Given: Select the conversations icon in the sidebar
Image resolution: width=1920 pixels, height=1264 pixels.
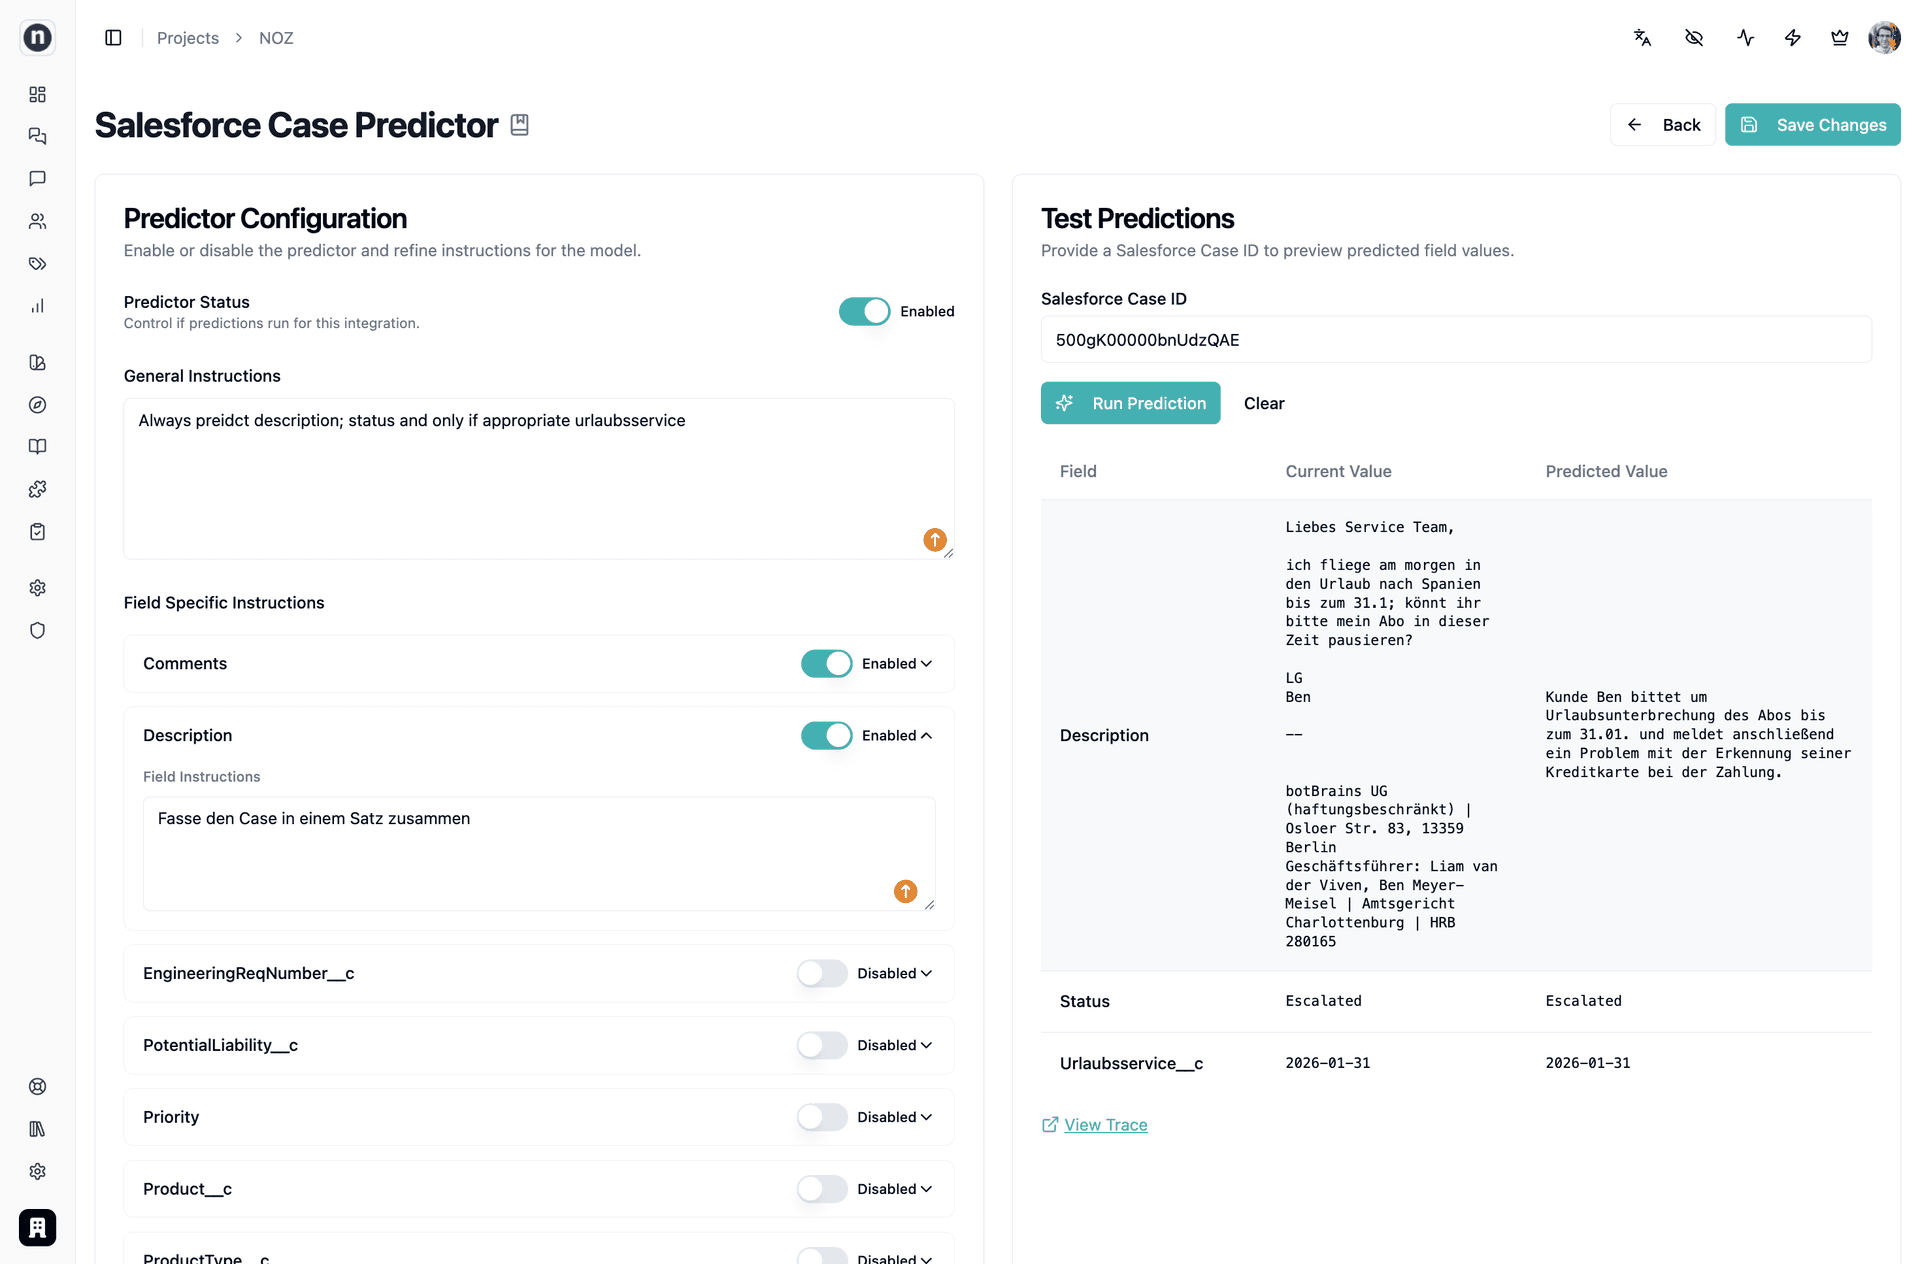Looking at the screenshot, I should (37, 136).
